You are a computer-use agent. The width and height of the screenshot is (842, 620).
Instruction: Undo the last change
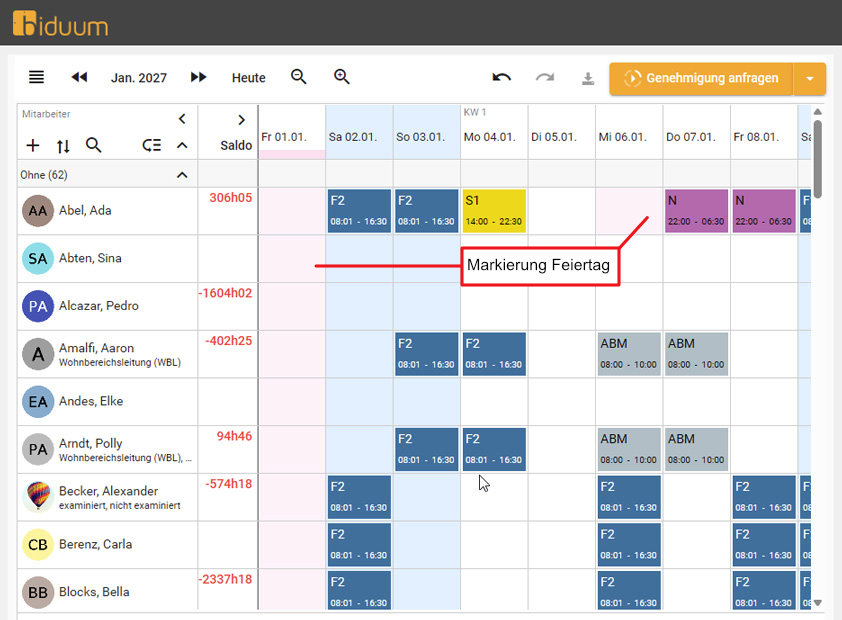[x=502, y=78]
